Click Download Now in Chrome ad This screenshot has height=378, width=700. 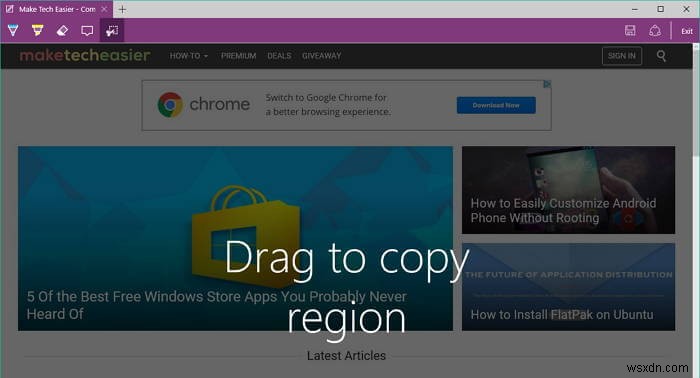pyautogui.click(x=496, y=105)
